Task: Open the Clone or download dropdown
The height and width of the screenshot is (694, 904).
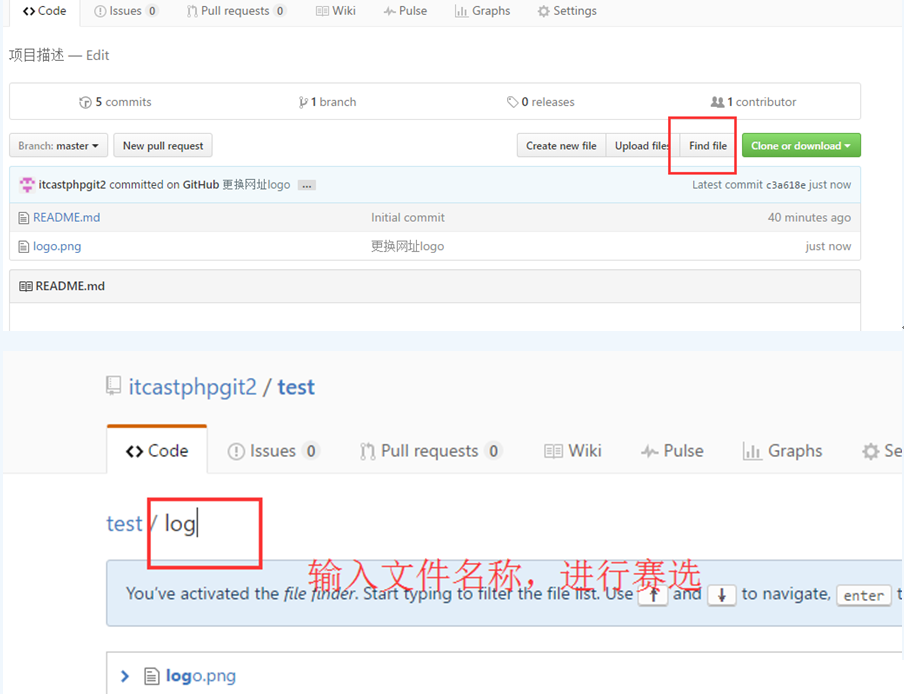Action: coord(800,146)
